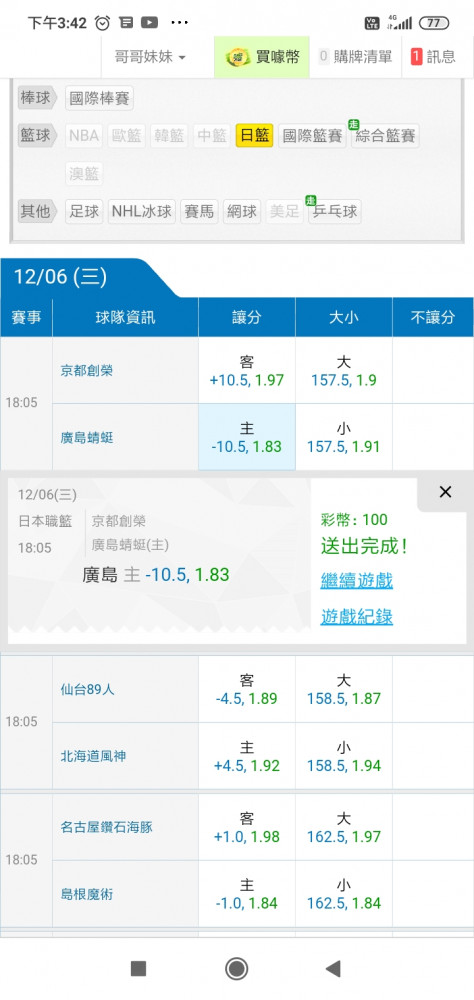Choose the 綜合籃賽 category
This screenshot has width=474, height=1000.
pyautogui.click(x=385, y=136)
